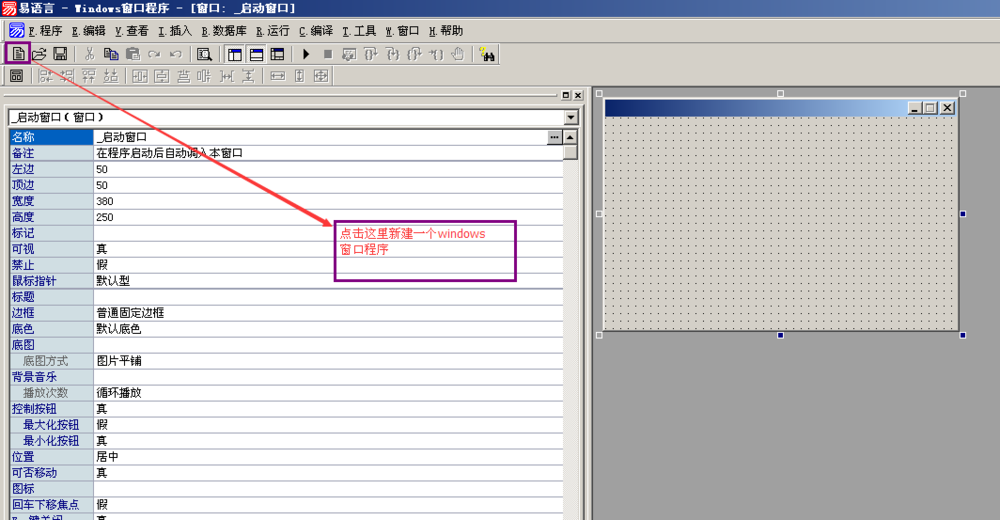Open the F.程序 menu
Image resolution: width=1000 pixels, height=520 pixels.
click(45, 31)
